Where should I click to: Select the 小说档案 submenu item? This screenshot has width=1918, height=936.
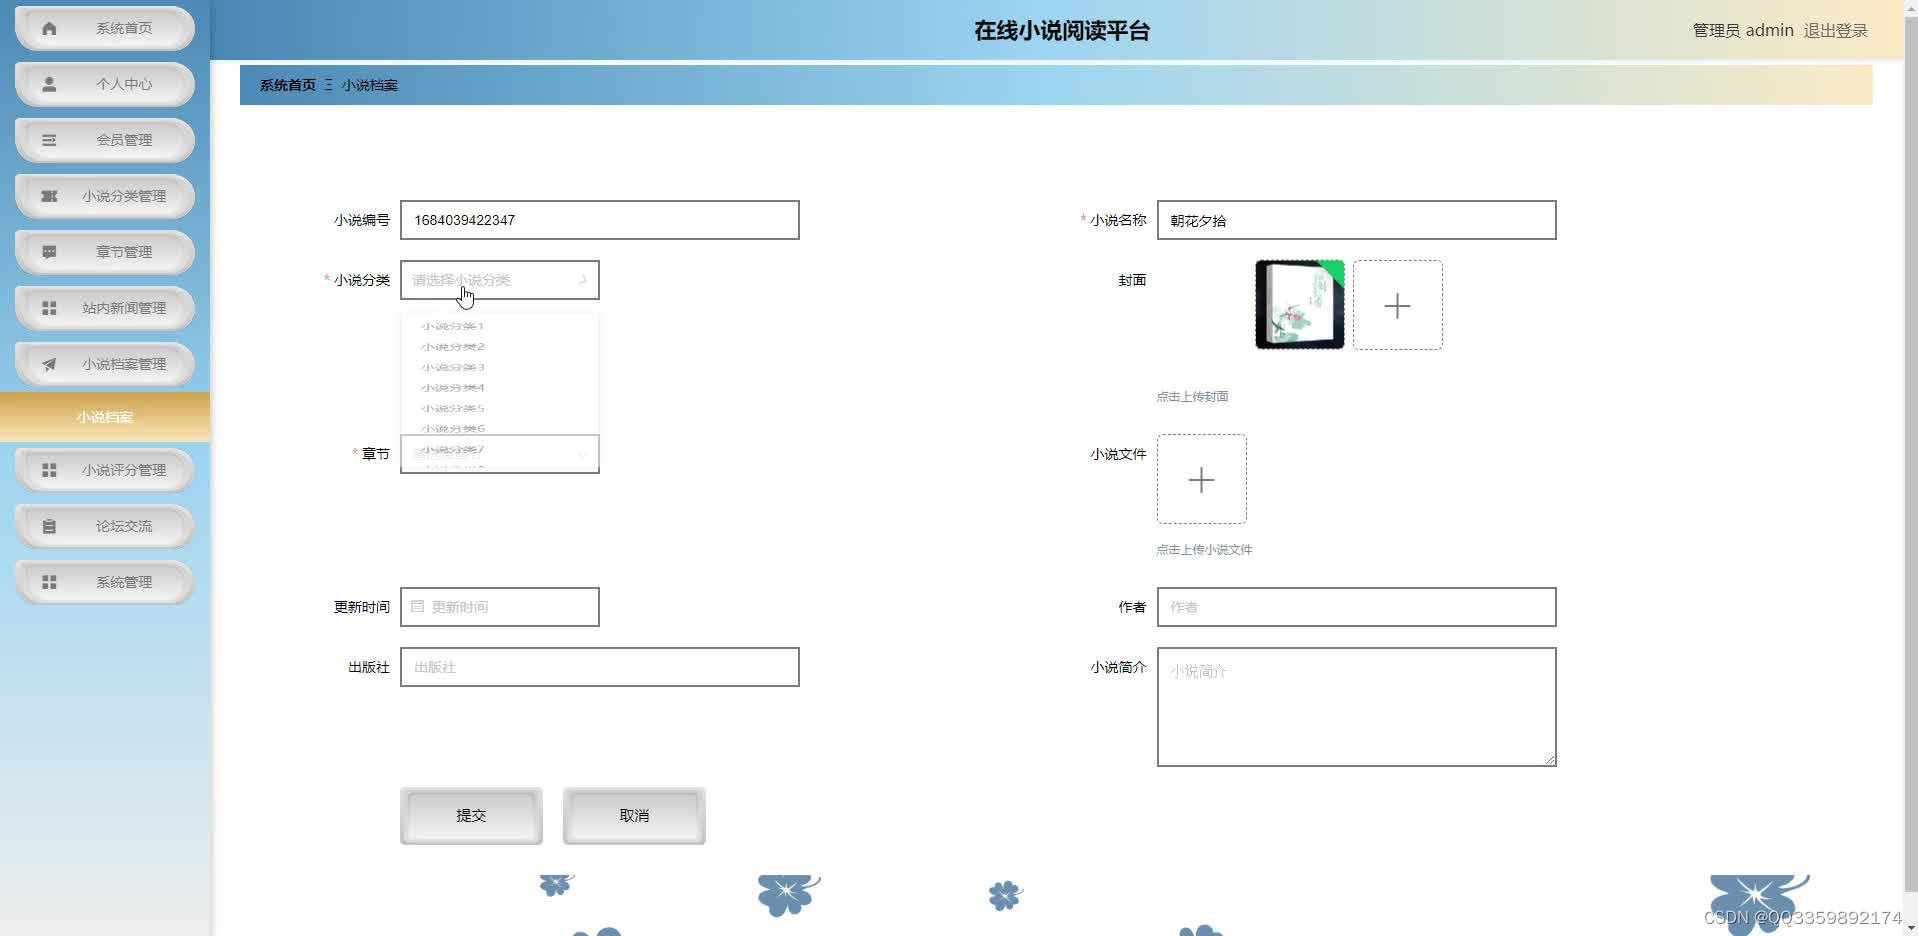coord(105,417)
